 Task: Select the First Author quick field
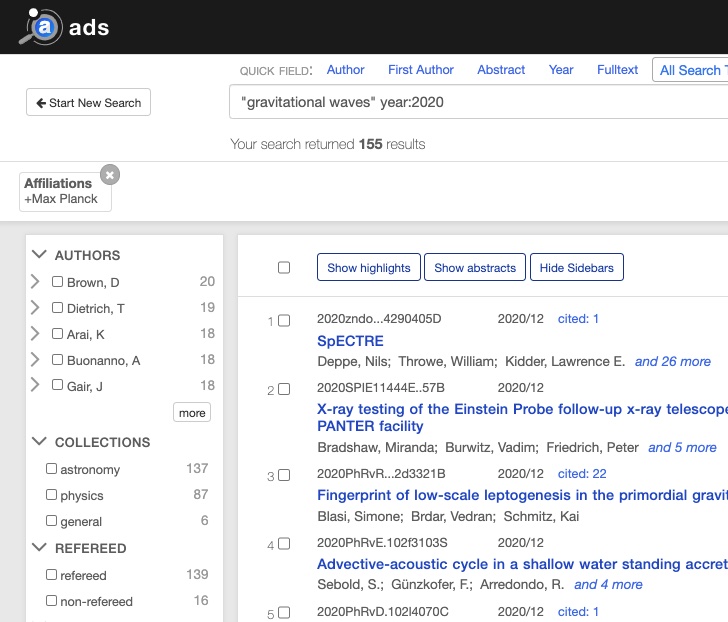point(420,70)
